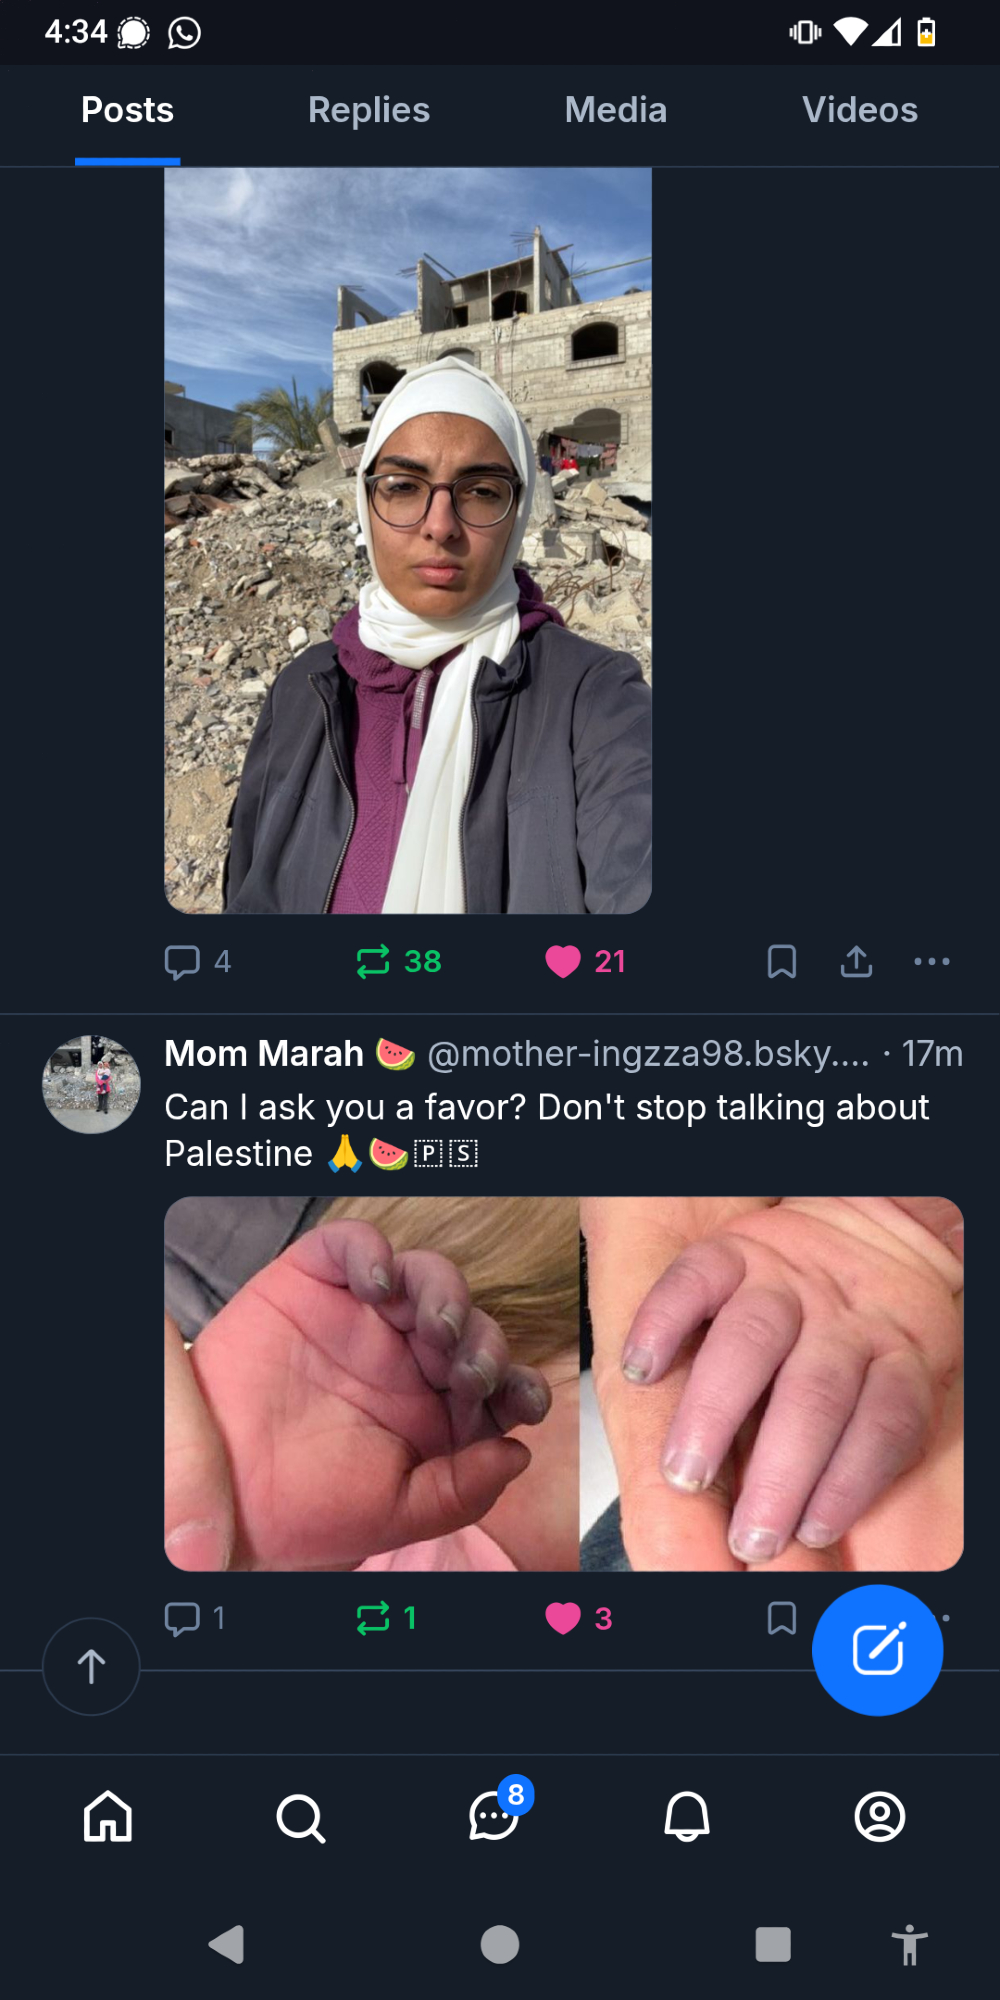The image size is (1000, 2000).
Task: Open the notifications bell
Action: (x=687, y=1816)
